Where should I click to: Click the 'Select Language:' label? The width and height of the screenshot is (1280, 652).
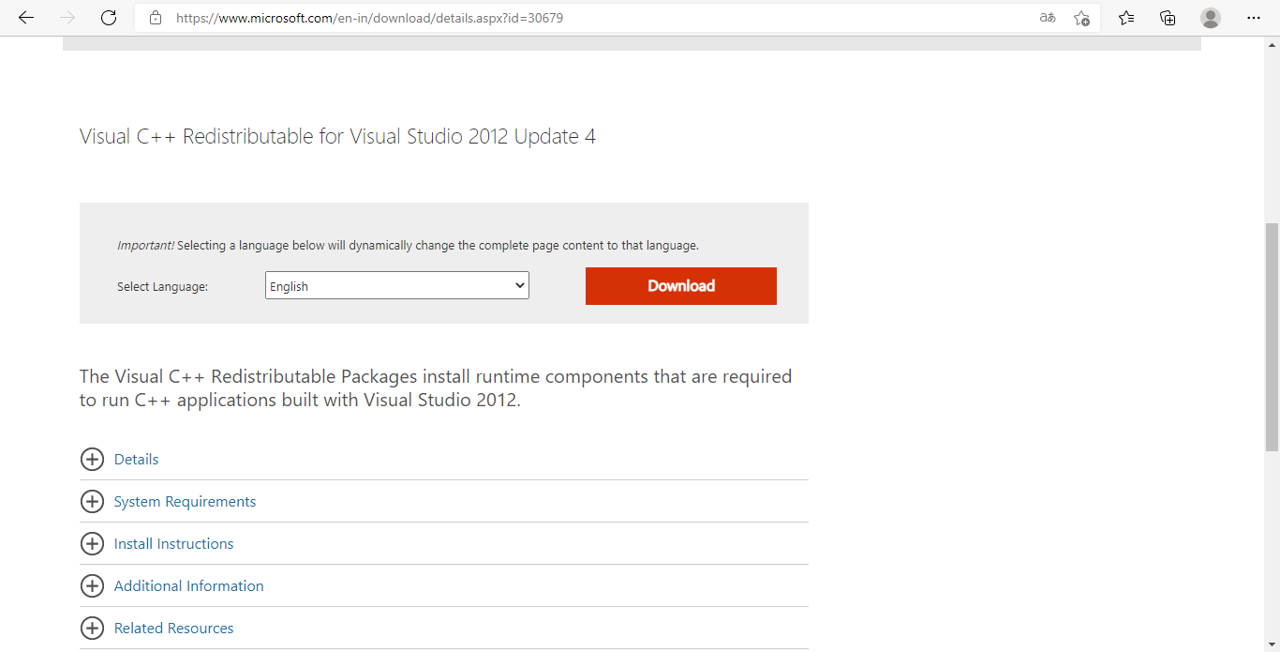[162, 286]
